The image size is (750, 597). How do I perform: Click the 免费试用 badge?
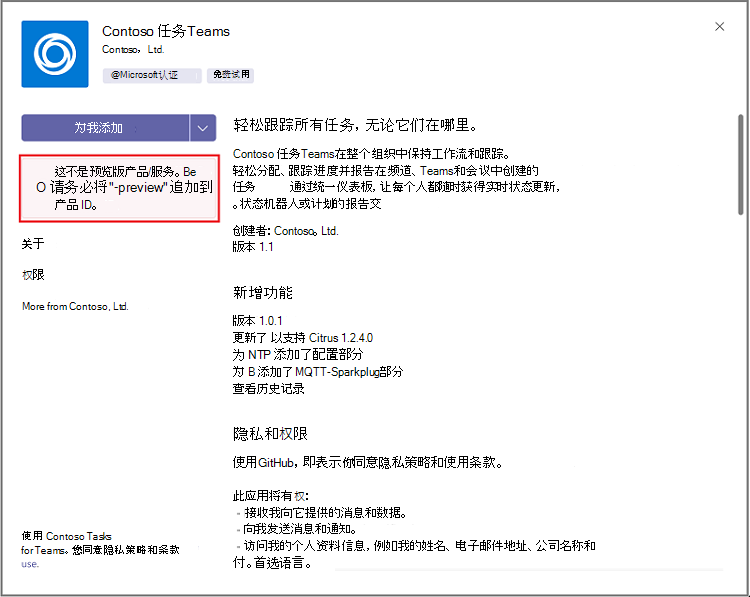[x=231, y=75]
